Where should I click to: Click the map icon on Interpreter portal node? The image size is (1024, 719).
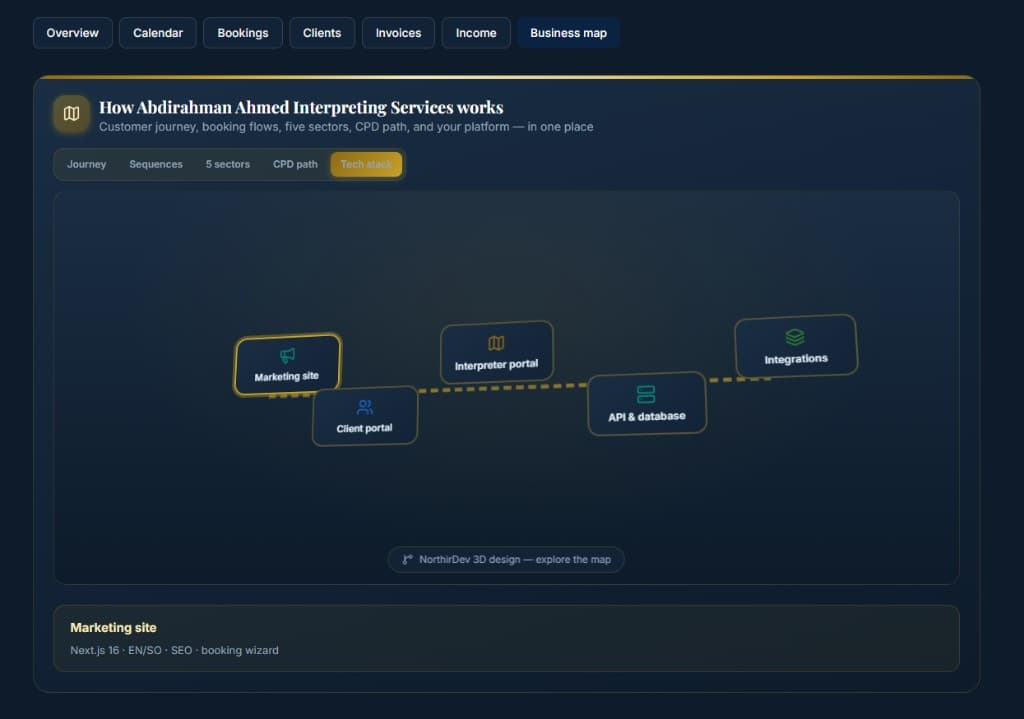(x=496, y=343)
